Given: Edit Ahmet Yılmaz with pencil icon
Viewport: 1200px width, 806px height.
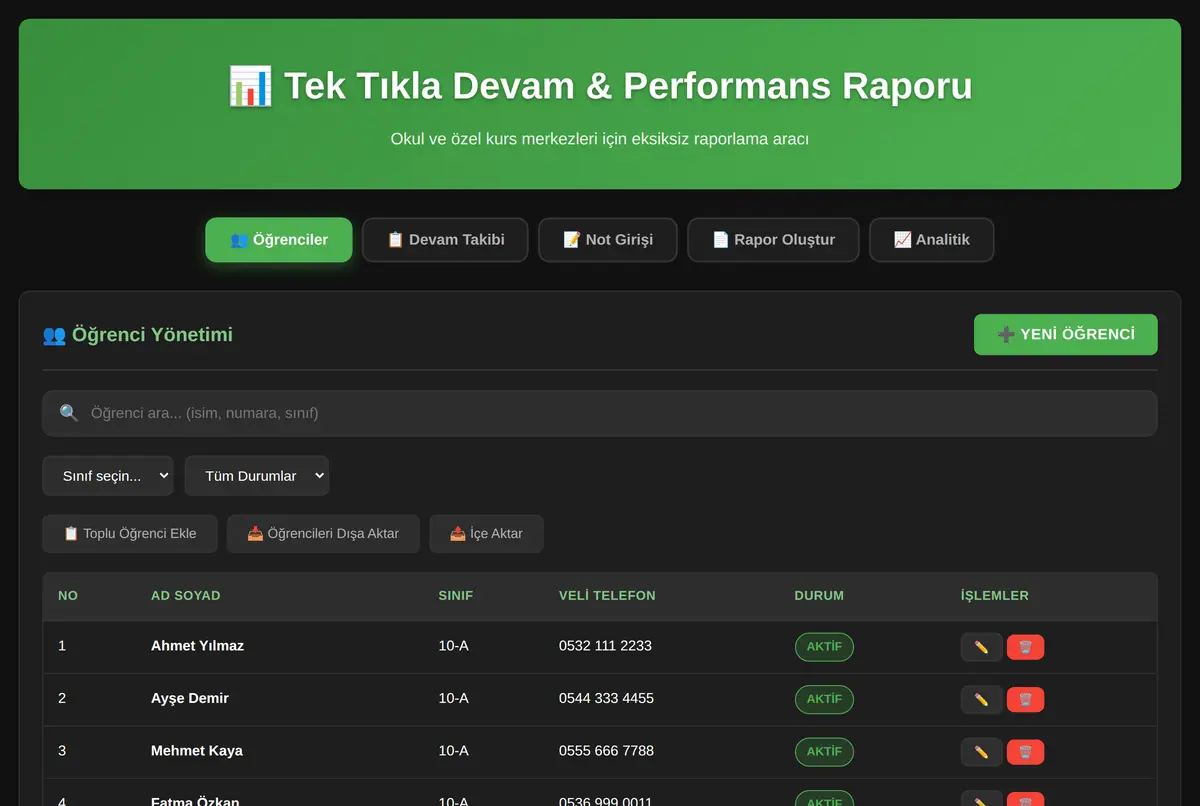Looking at the screenshot, I should click(981, 647).
